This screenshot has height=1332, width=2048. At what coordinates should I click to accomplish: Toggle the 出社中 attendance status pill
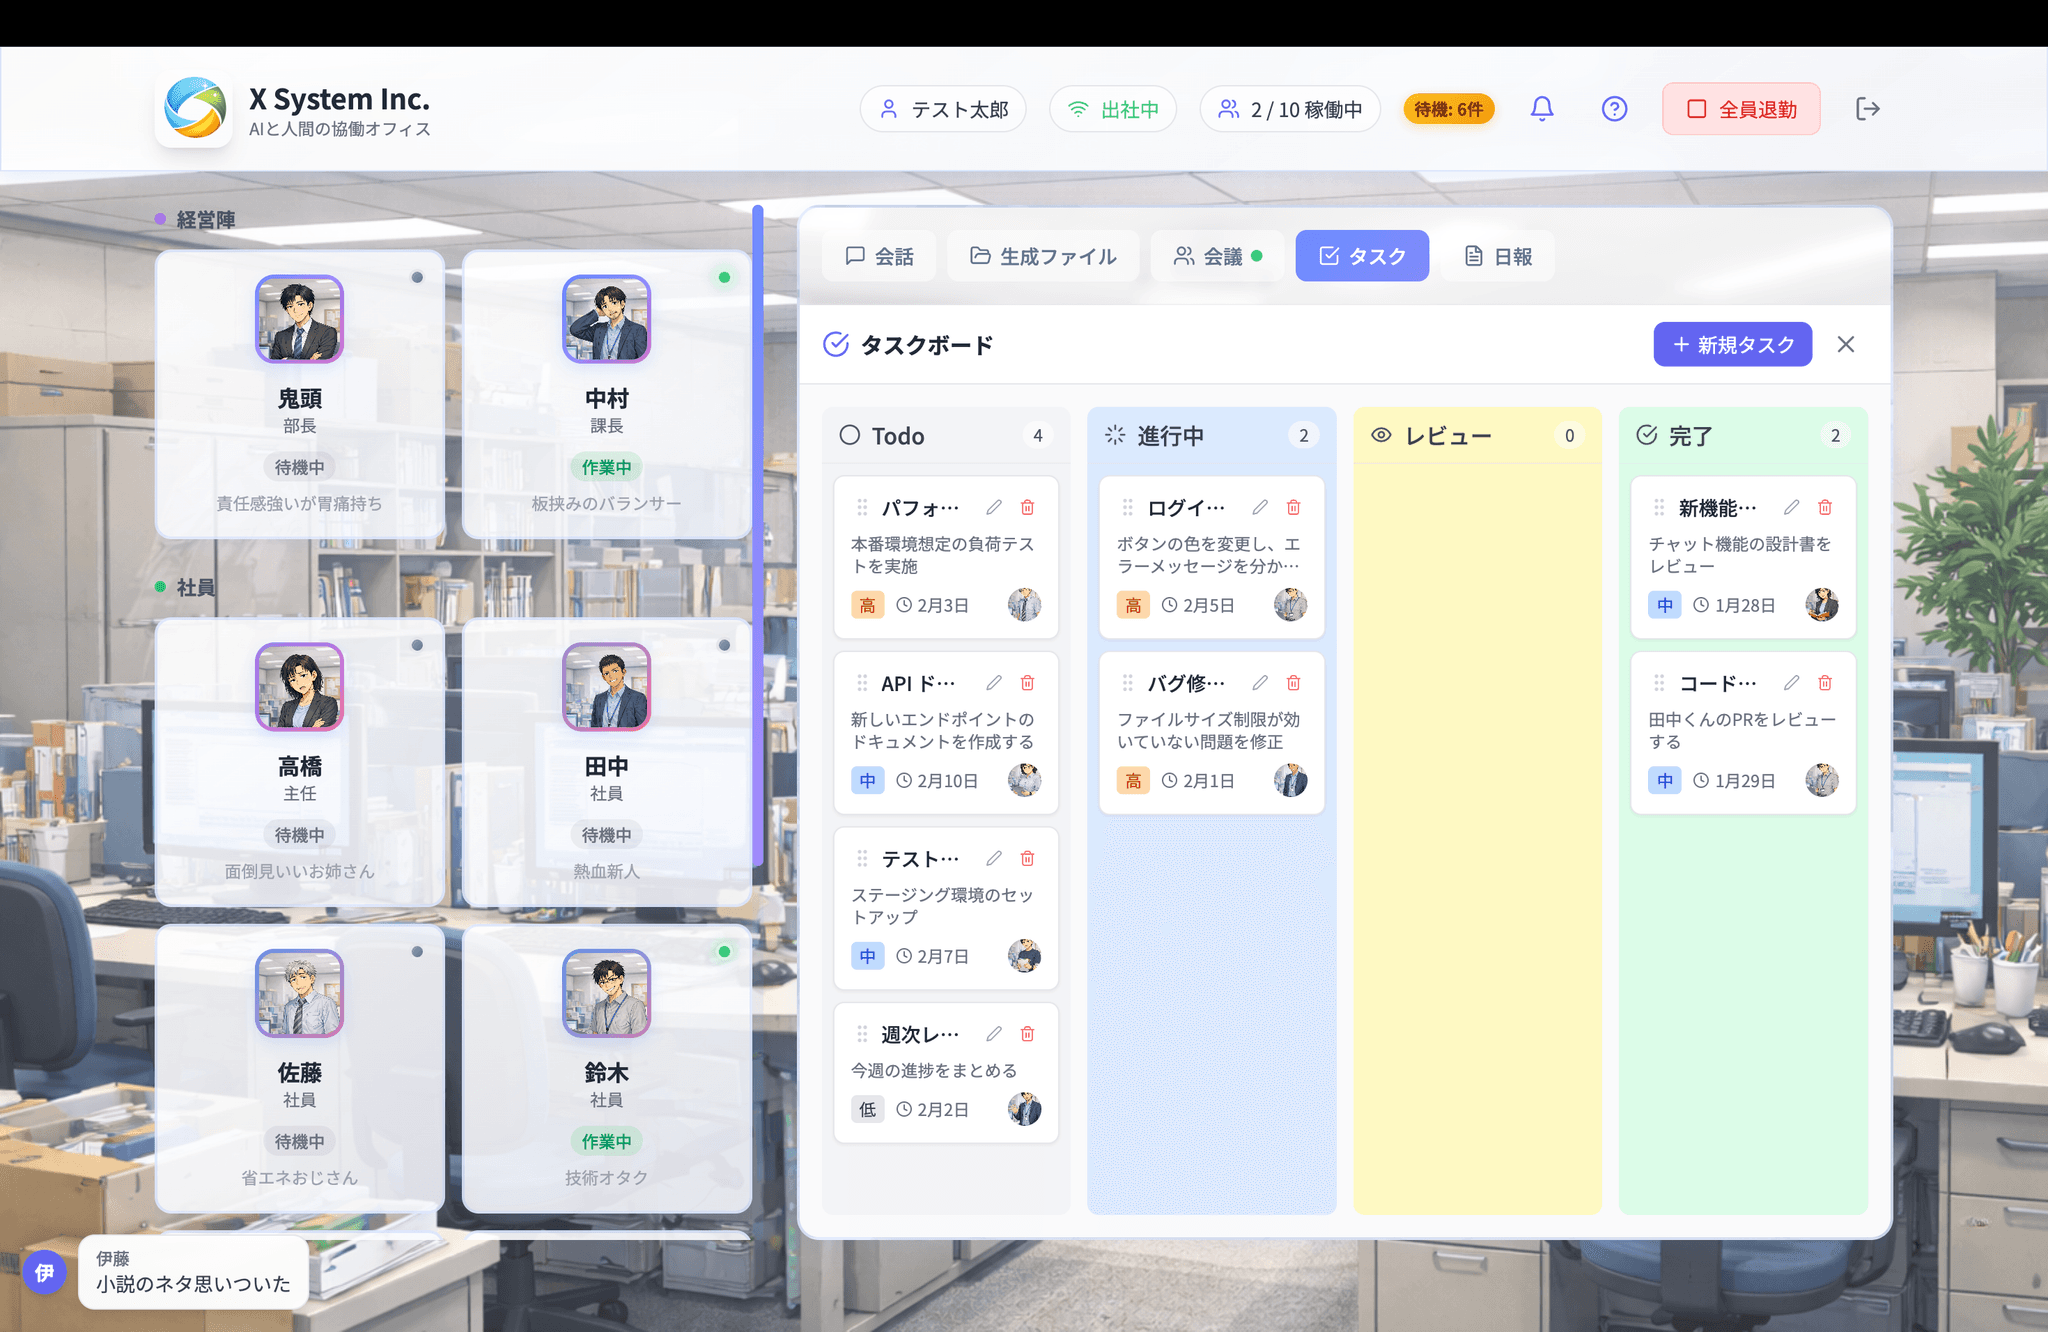[x=1113, y=109]
